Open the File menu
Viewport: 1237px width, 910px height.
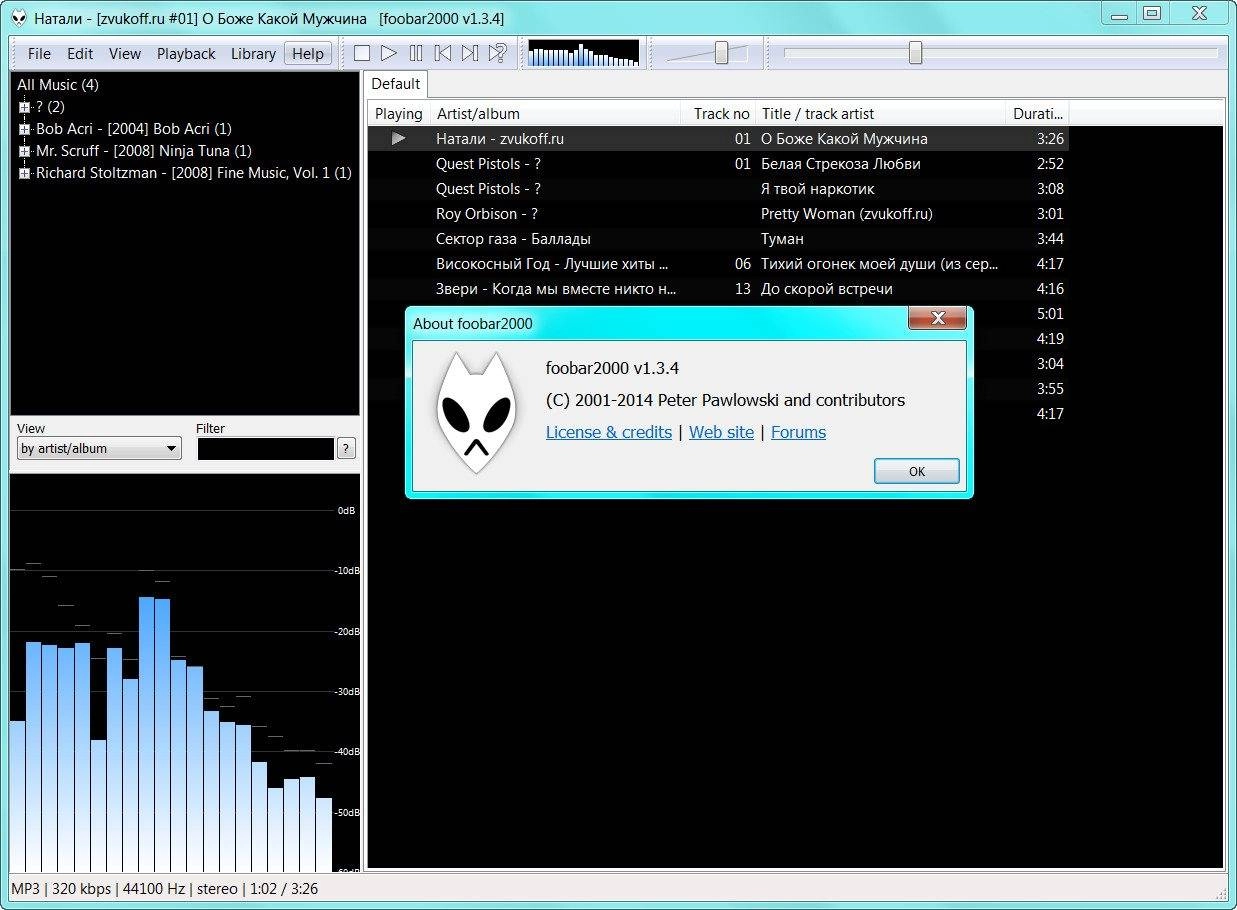pos(39,54)
